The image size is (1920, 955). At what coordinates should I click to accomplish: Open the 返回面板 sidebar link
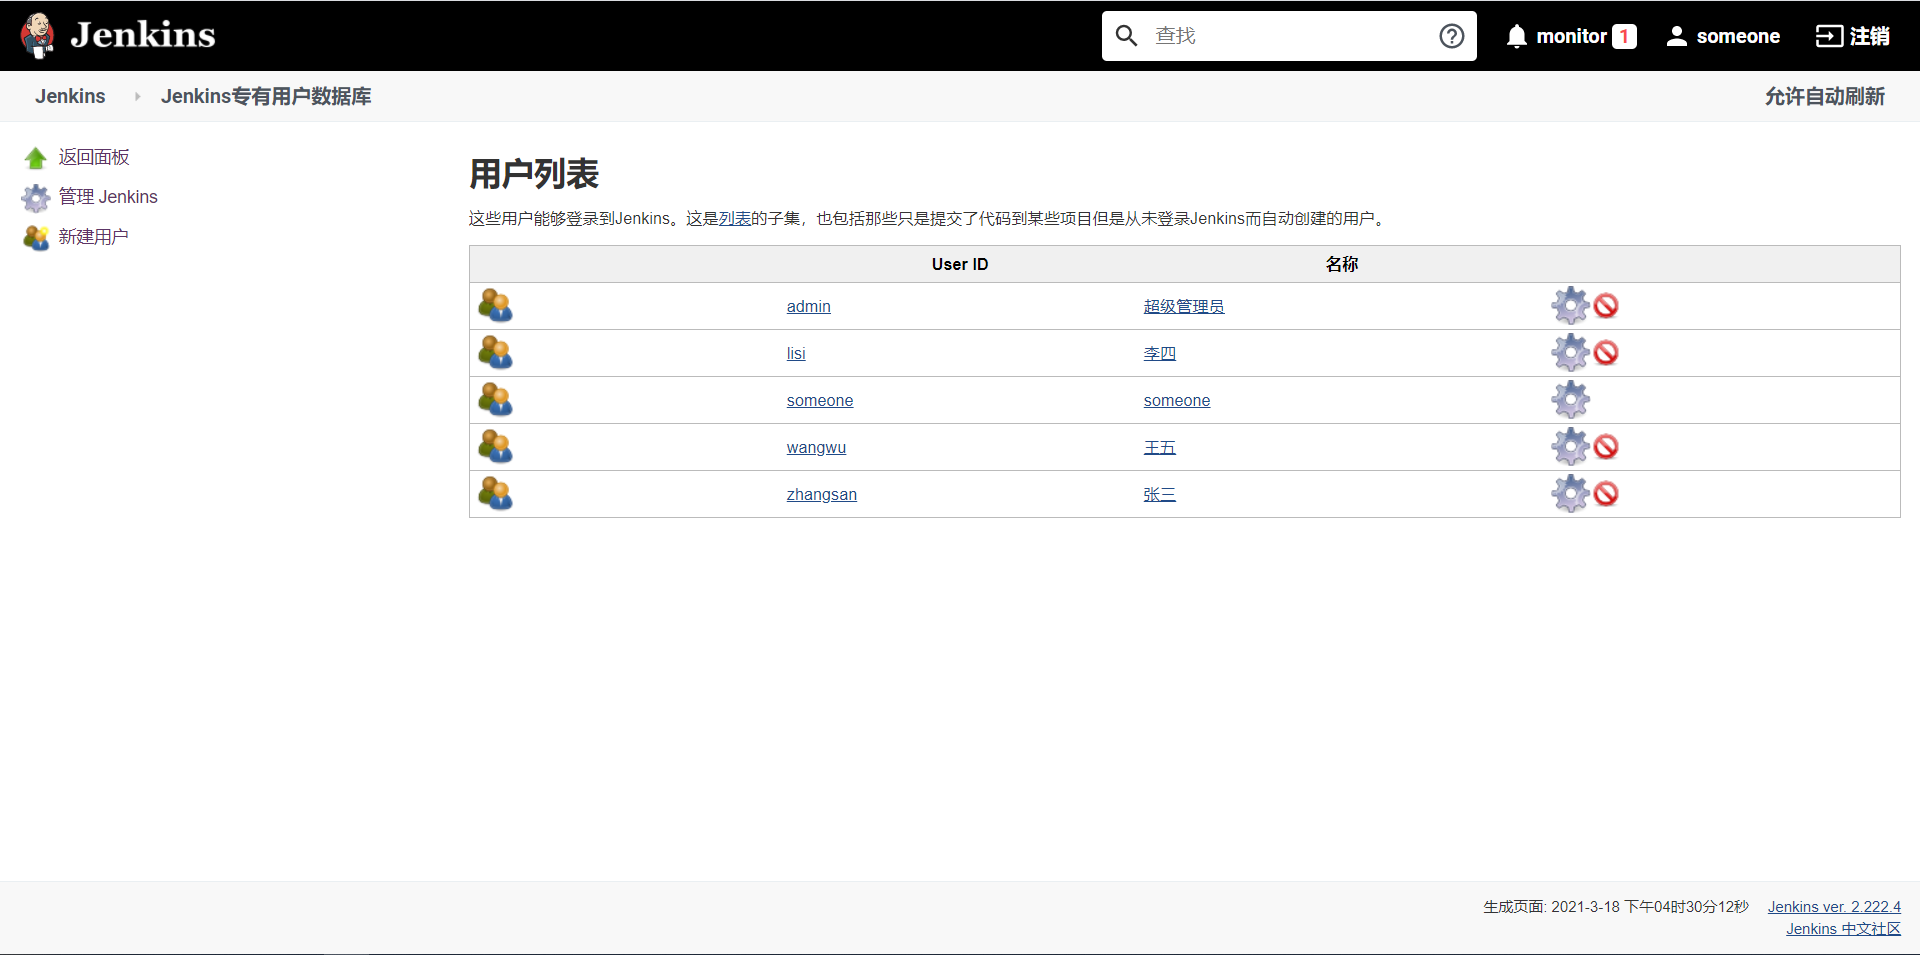point(94,157)
